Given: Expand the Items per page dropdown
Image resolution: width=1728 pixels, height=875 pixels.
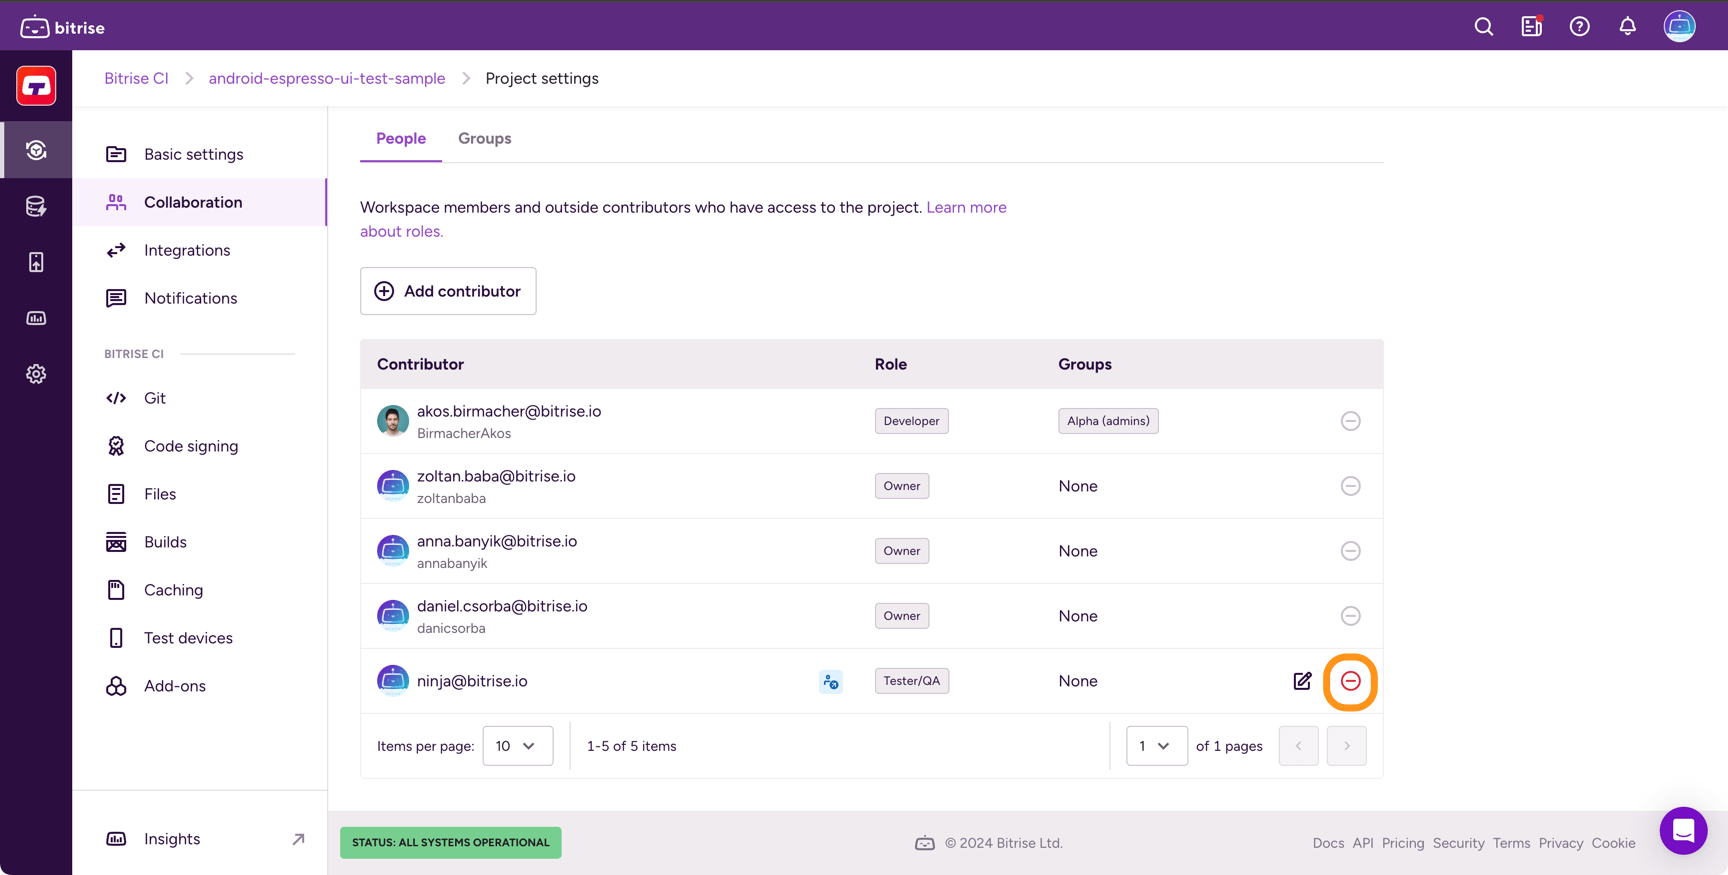Looking at the screenshot, I should click(x=517, y=746).
